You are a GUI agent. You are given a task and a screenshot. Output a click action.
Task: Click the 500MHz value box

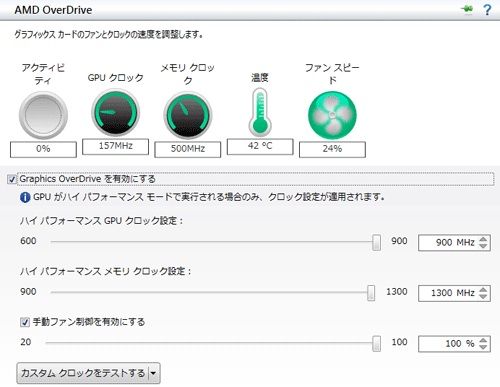pyautogui.click(x=188, y=149)
